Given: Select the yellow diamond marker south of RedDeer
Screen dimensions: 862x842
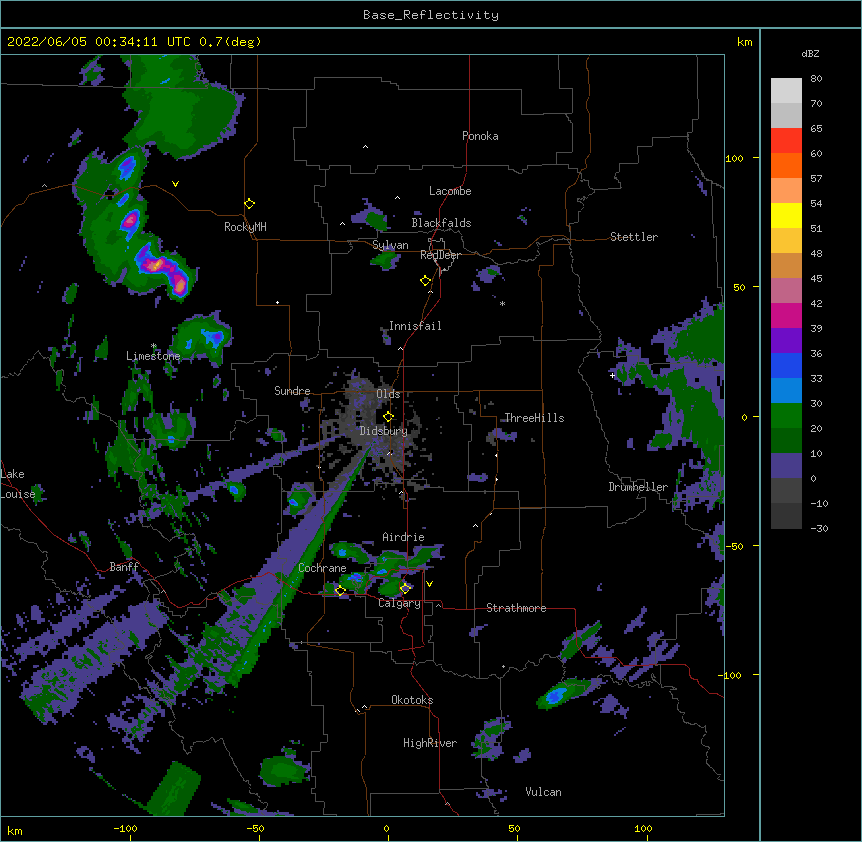Looking at the screenshot, I should pyautogui.click(x=426, y=281).
